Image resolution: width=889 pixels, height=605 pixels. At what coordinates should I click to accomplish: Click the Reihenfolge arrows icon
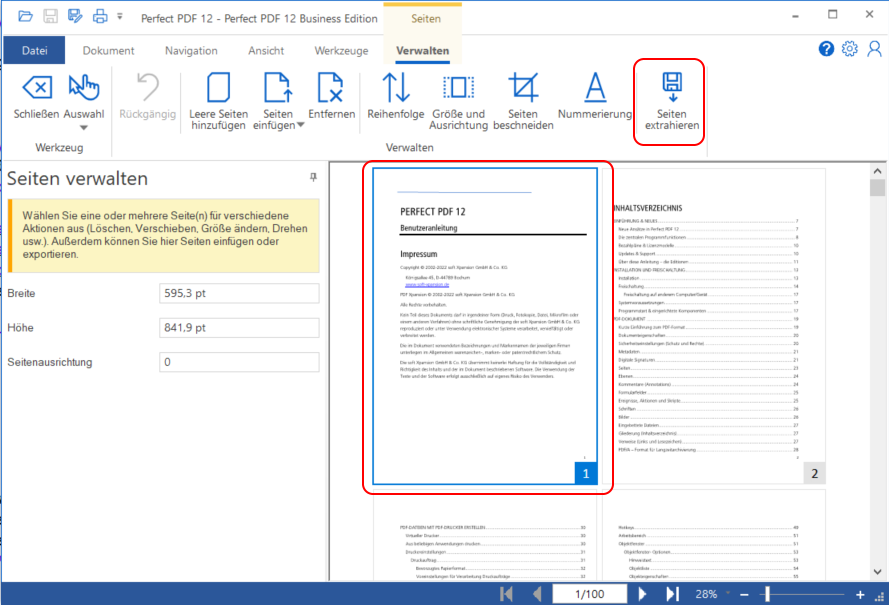pyautogui.click(x=396, y=88)
